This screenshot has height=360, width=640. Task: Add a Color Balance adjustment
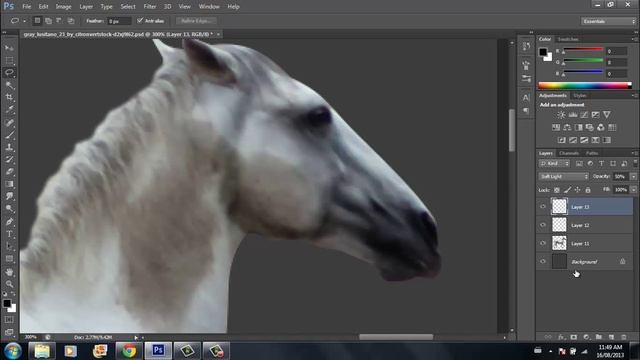tap(567, 127)
